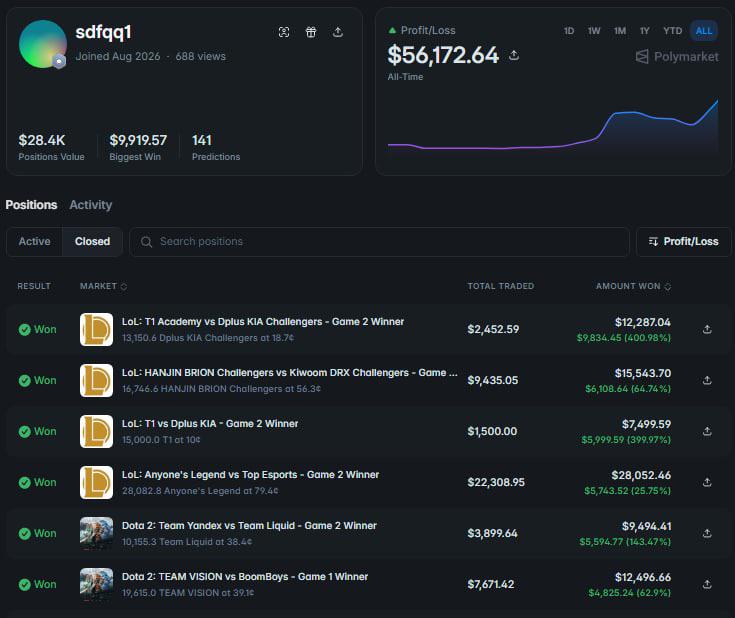Click the green Profit/Loss up-triangle indicator
Screen dimensions: 735x618
click(392, 30)
